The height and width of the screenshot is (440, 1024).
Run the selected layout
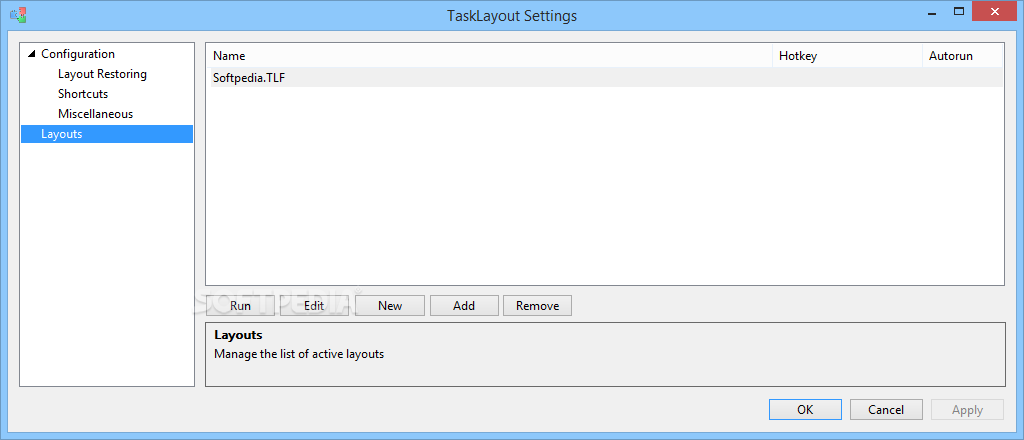point(240,306)
